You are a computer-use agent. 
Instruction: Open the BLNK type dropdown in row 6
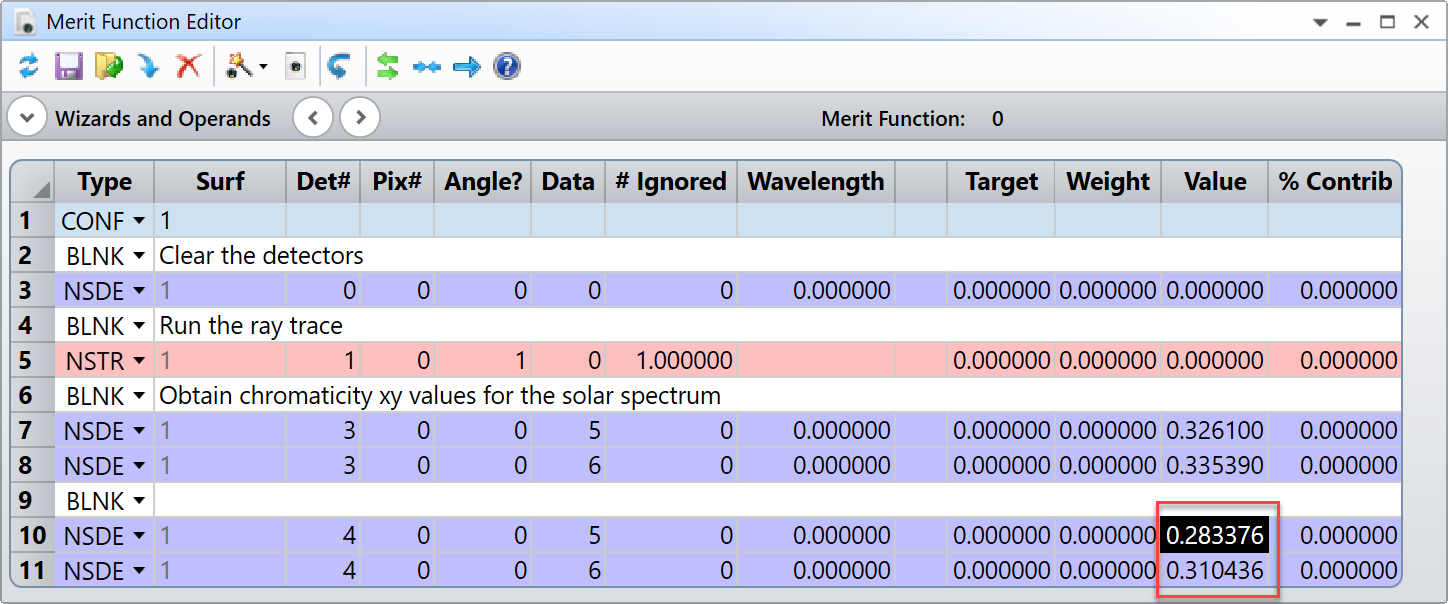tap(139, 396)
